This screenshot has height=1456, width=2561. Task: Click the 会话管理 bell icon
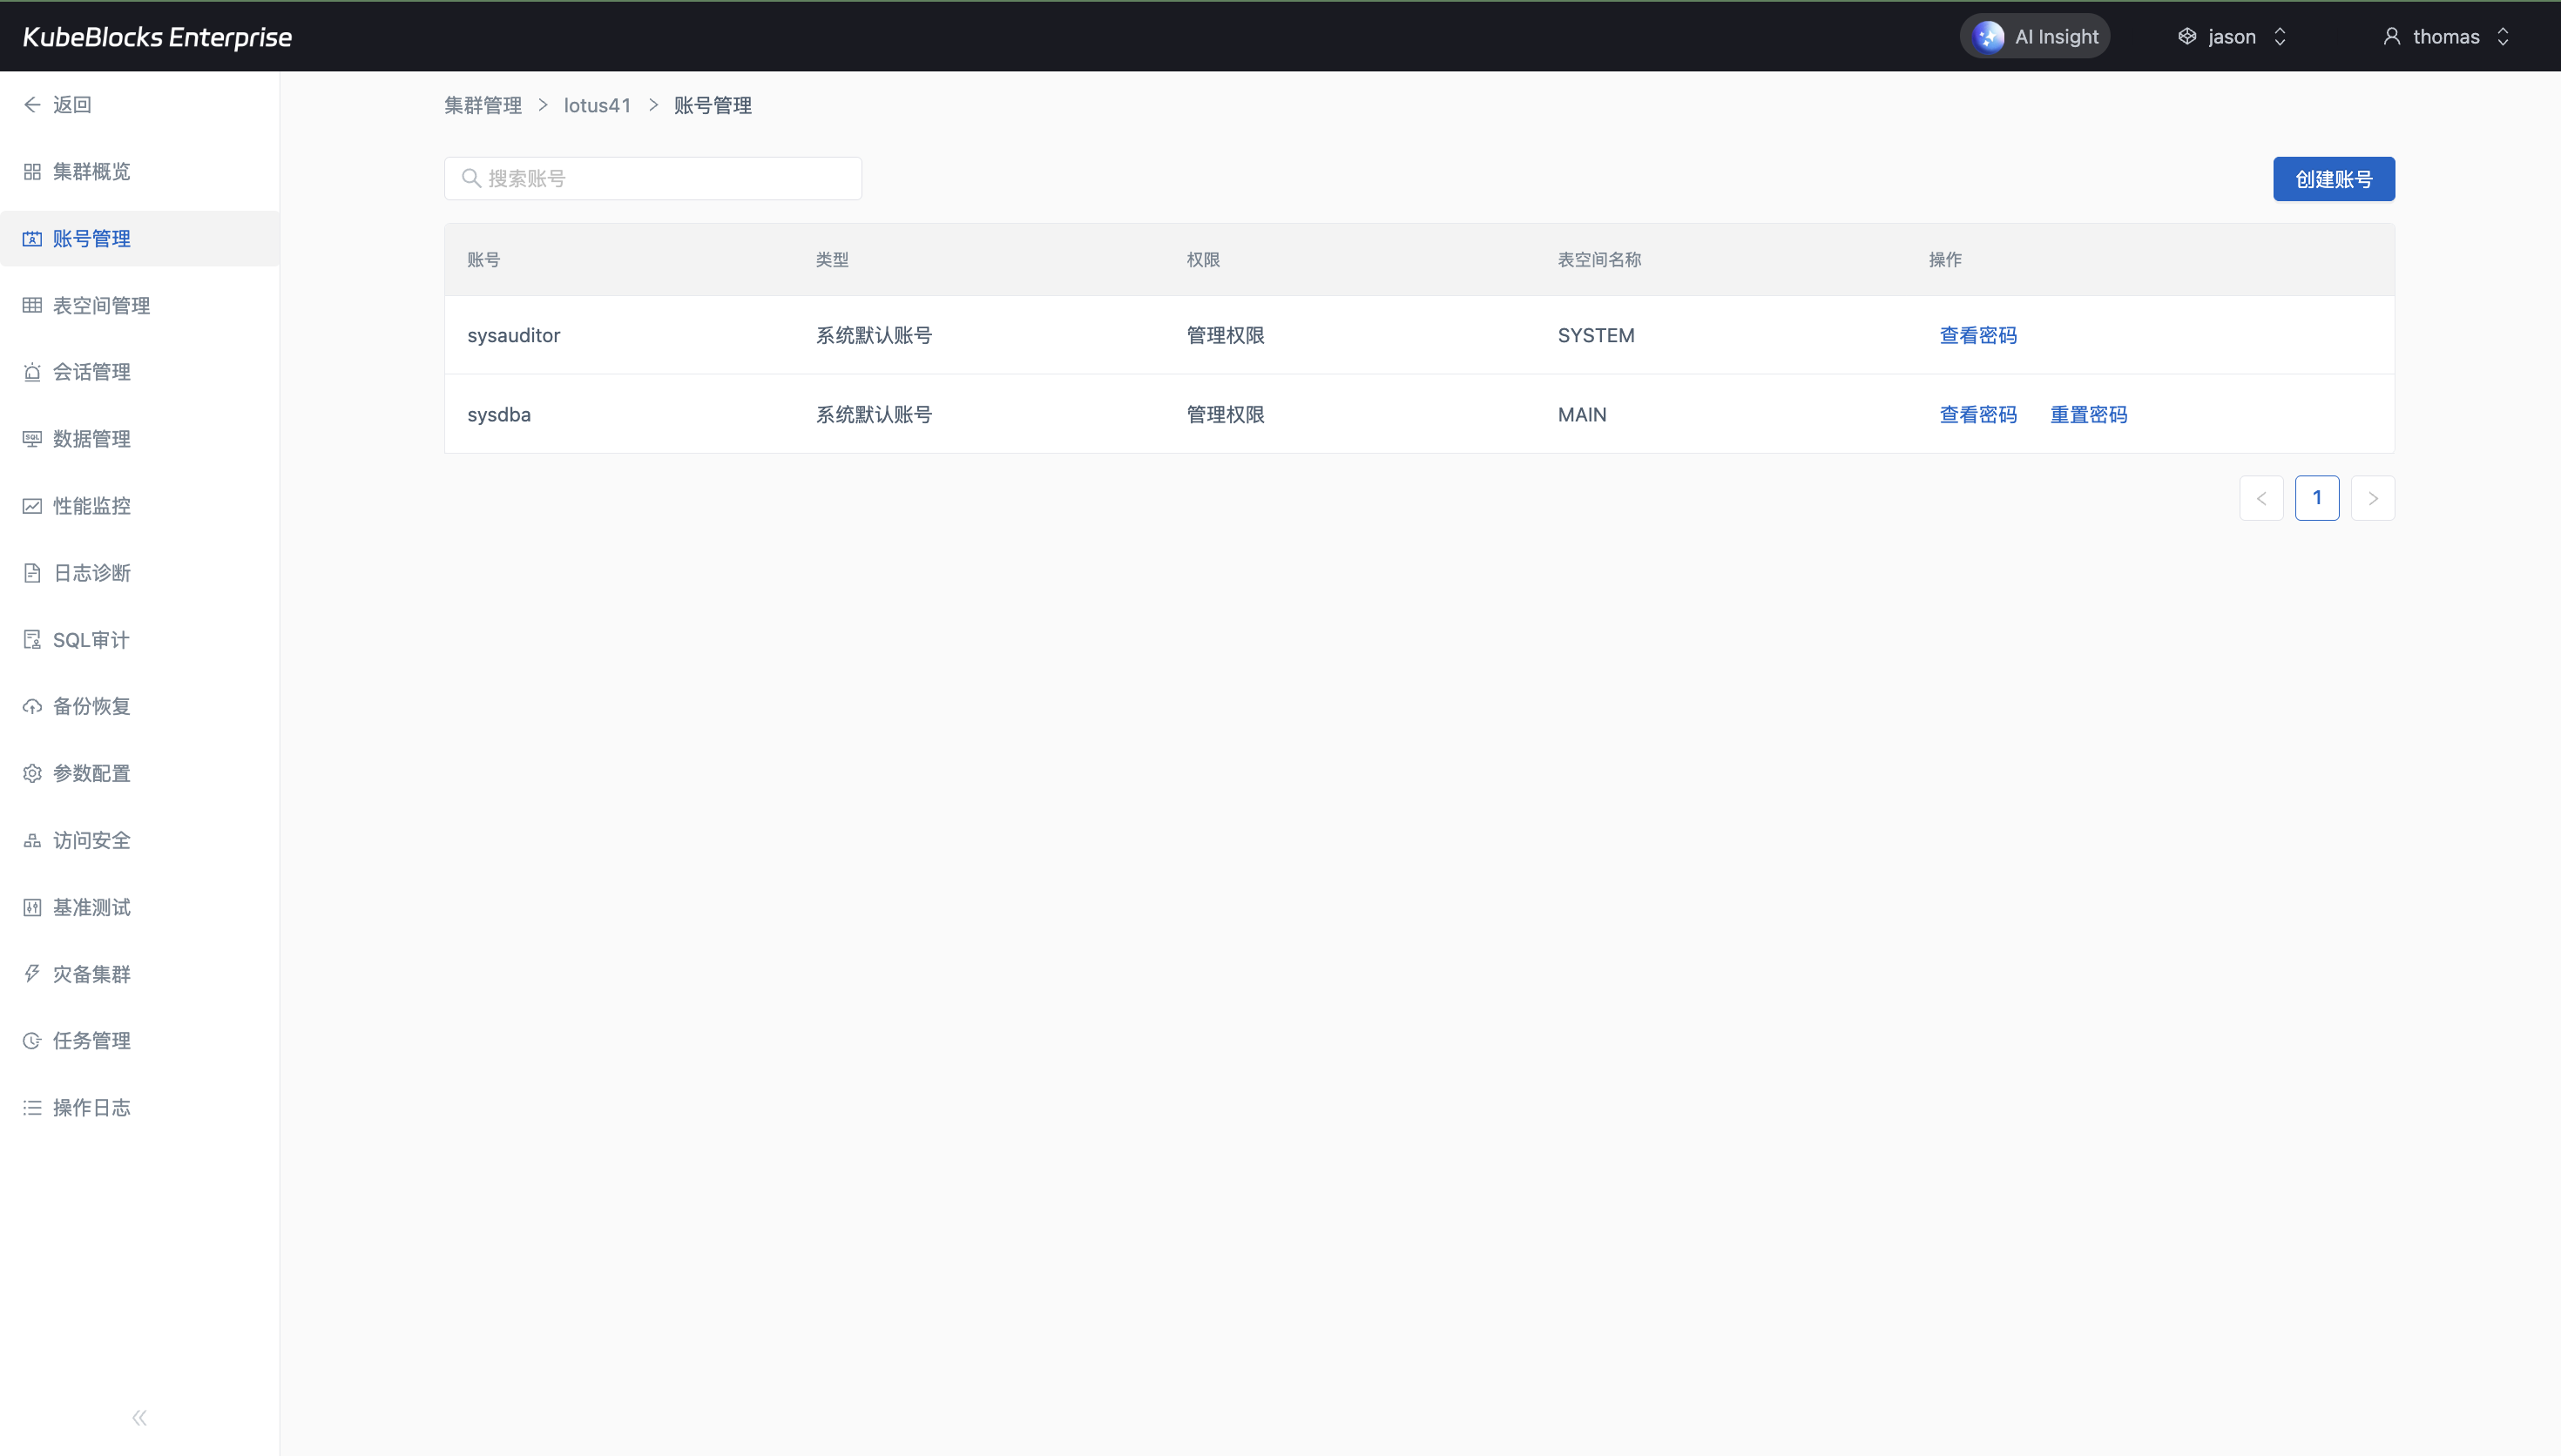pyautogui.click(x=32, y=372)
